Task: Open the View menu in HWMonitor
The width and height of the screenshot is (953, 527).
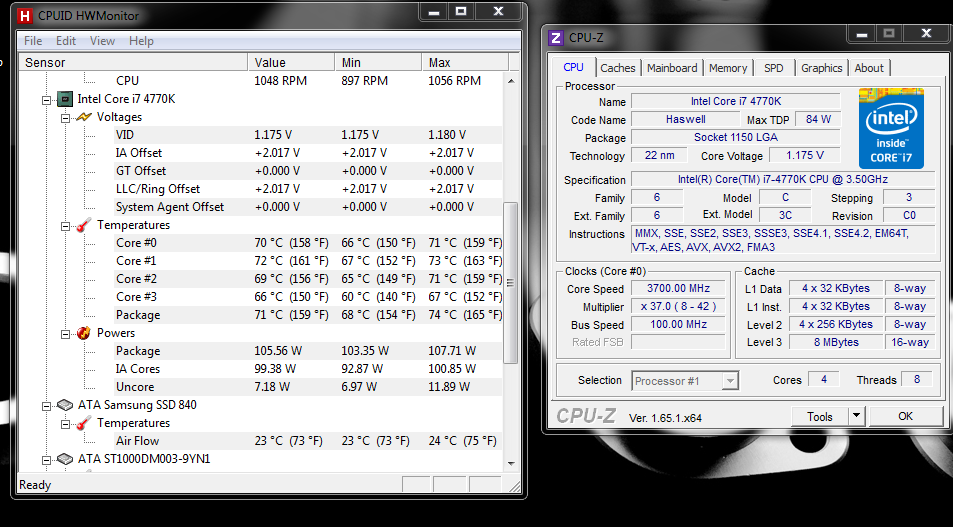Action: 102,41
